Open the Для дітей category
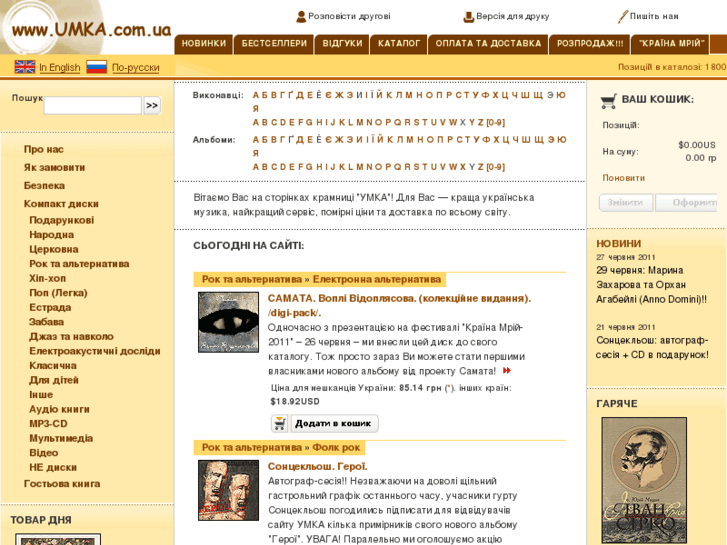The image size is (727, 545). [54, 380]
